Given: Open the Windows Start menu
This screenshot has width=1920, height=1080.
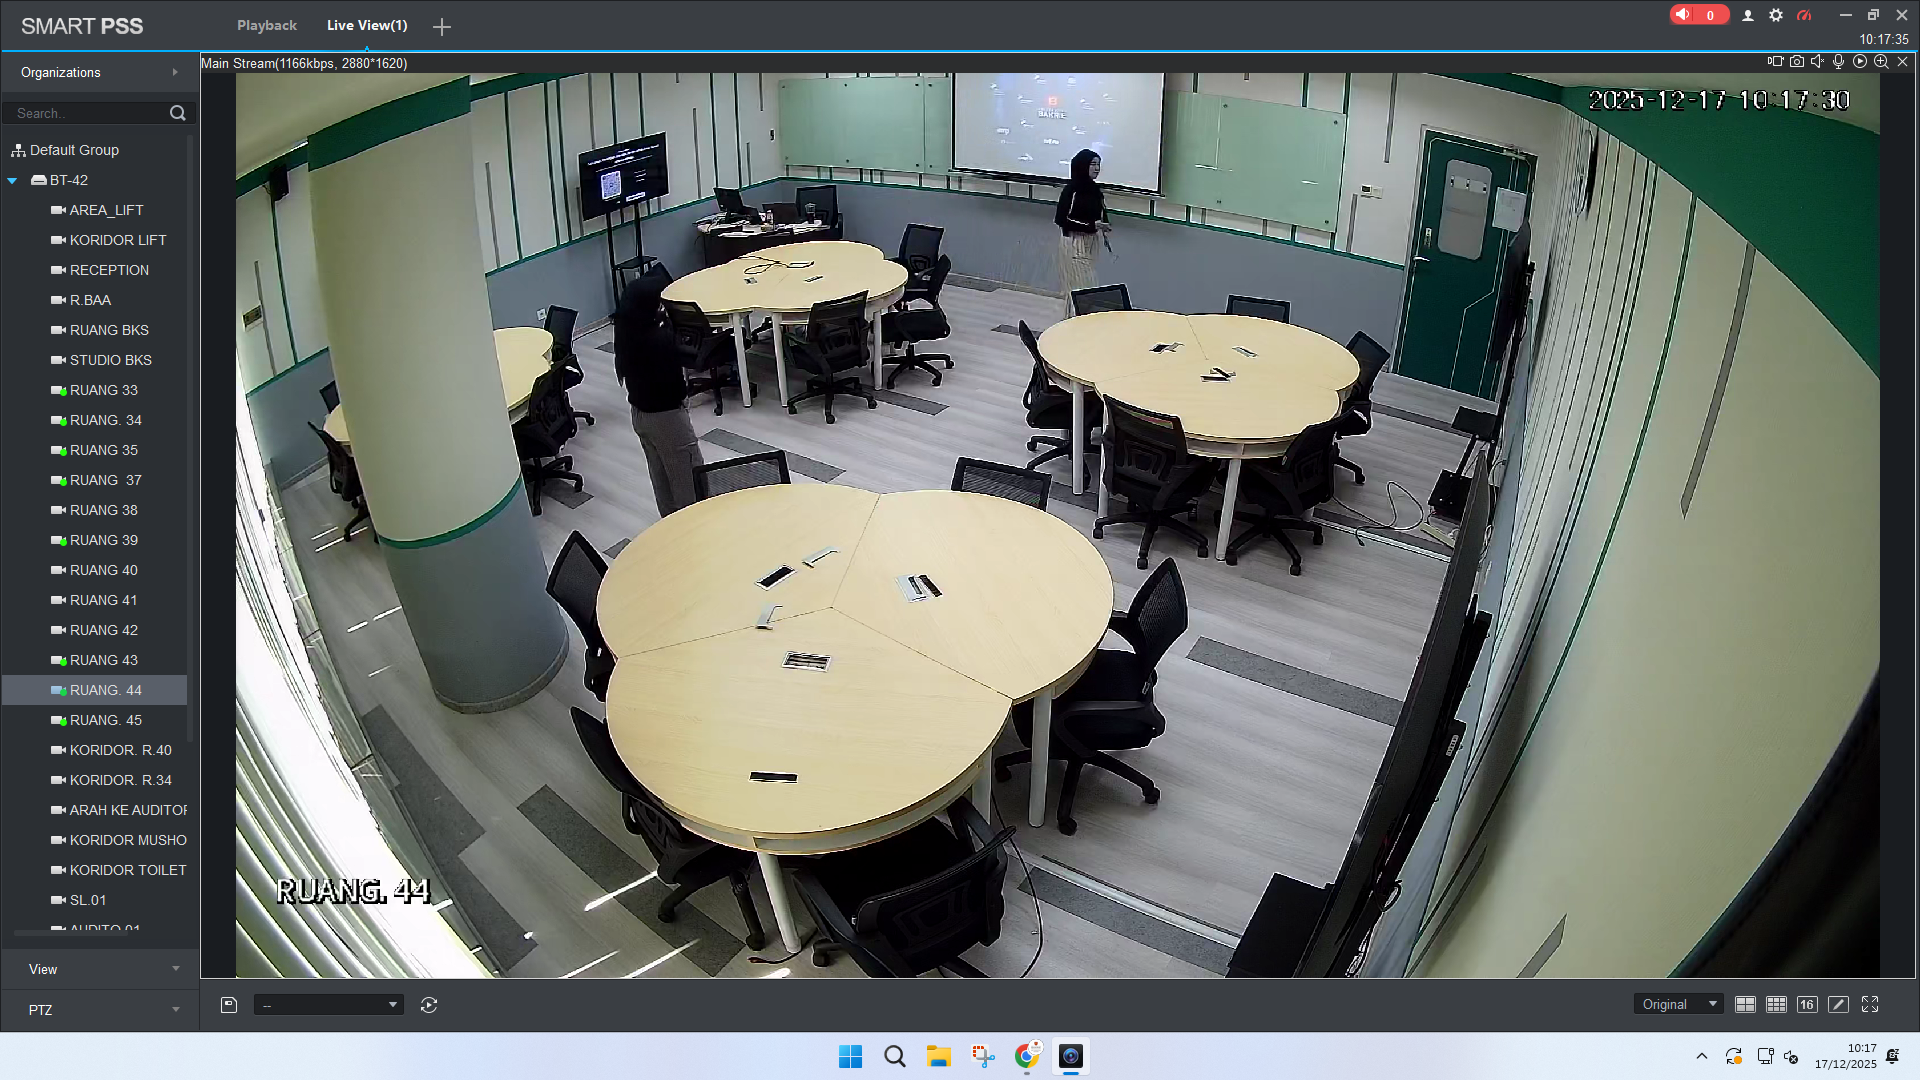Looking at the screenshot, I should tap(851, 1056).
